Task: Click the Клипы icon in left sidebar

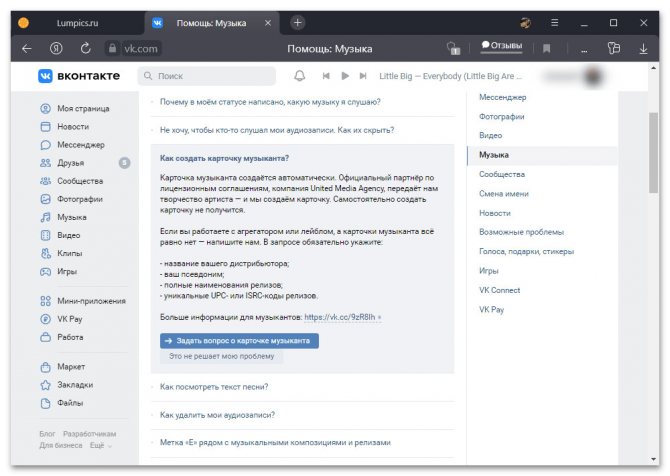Action: (45, 253)
